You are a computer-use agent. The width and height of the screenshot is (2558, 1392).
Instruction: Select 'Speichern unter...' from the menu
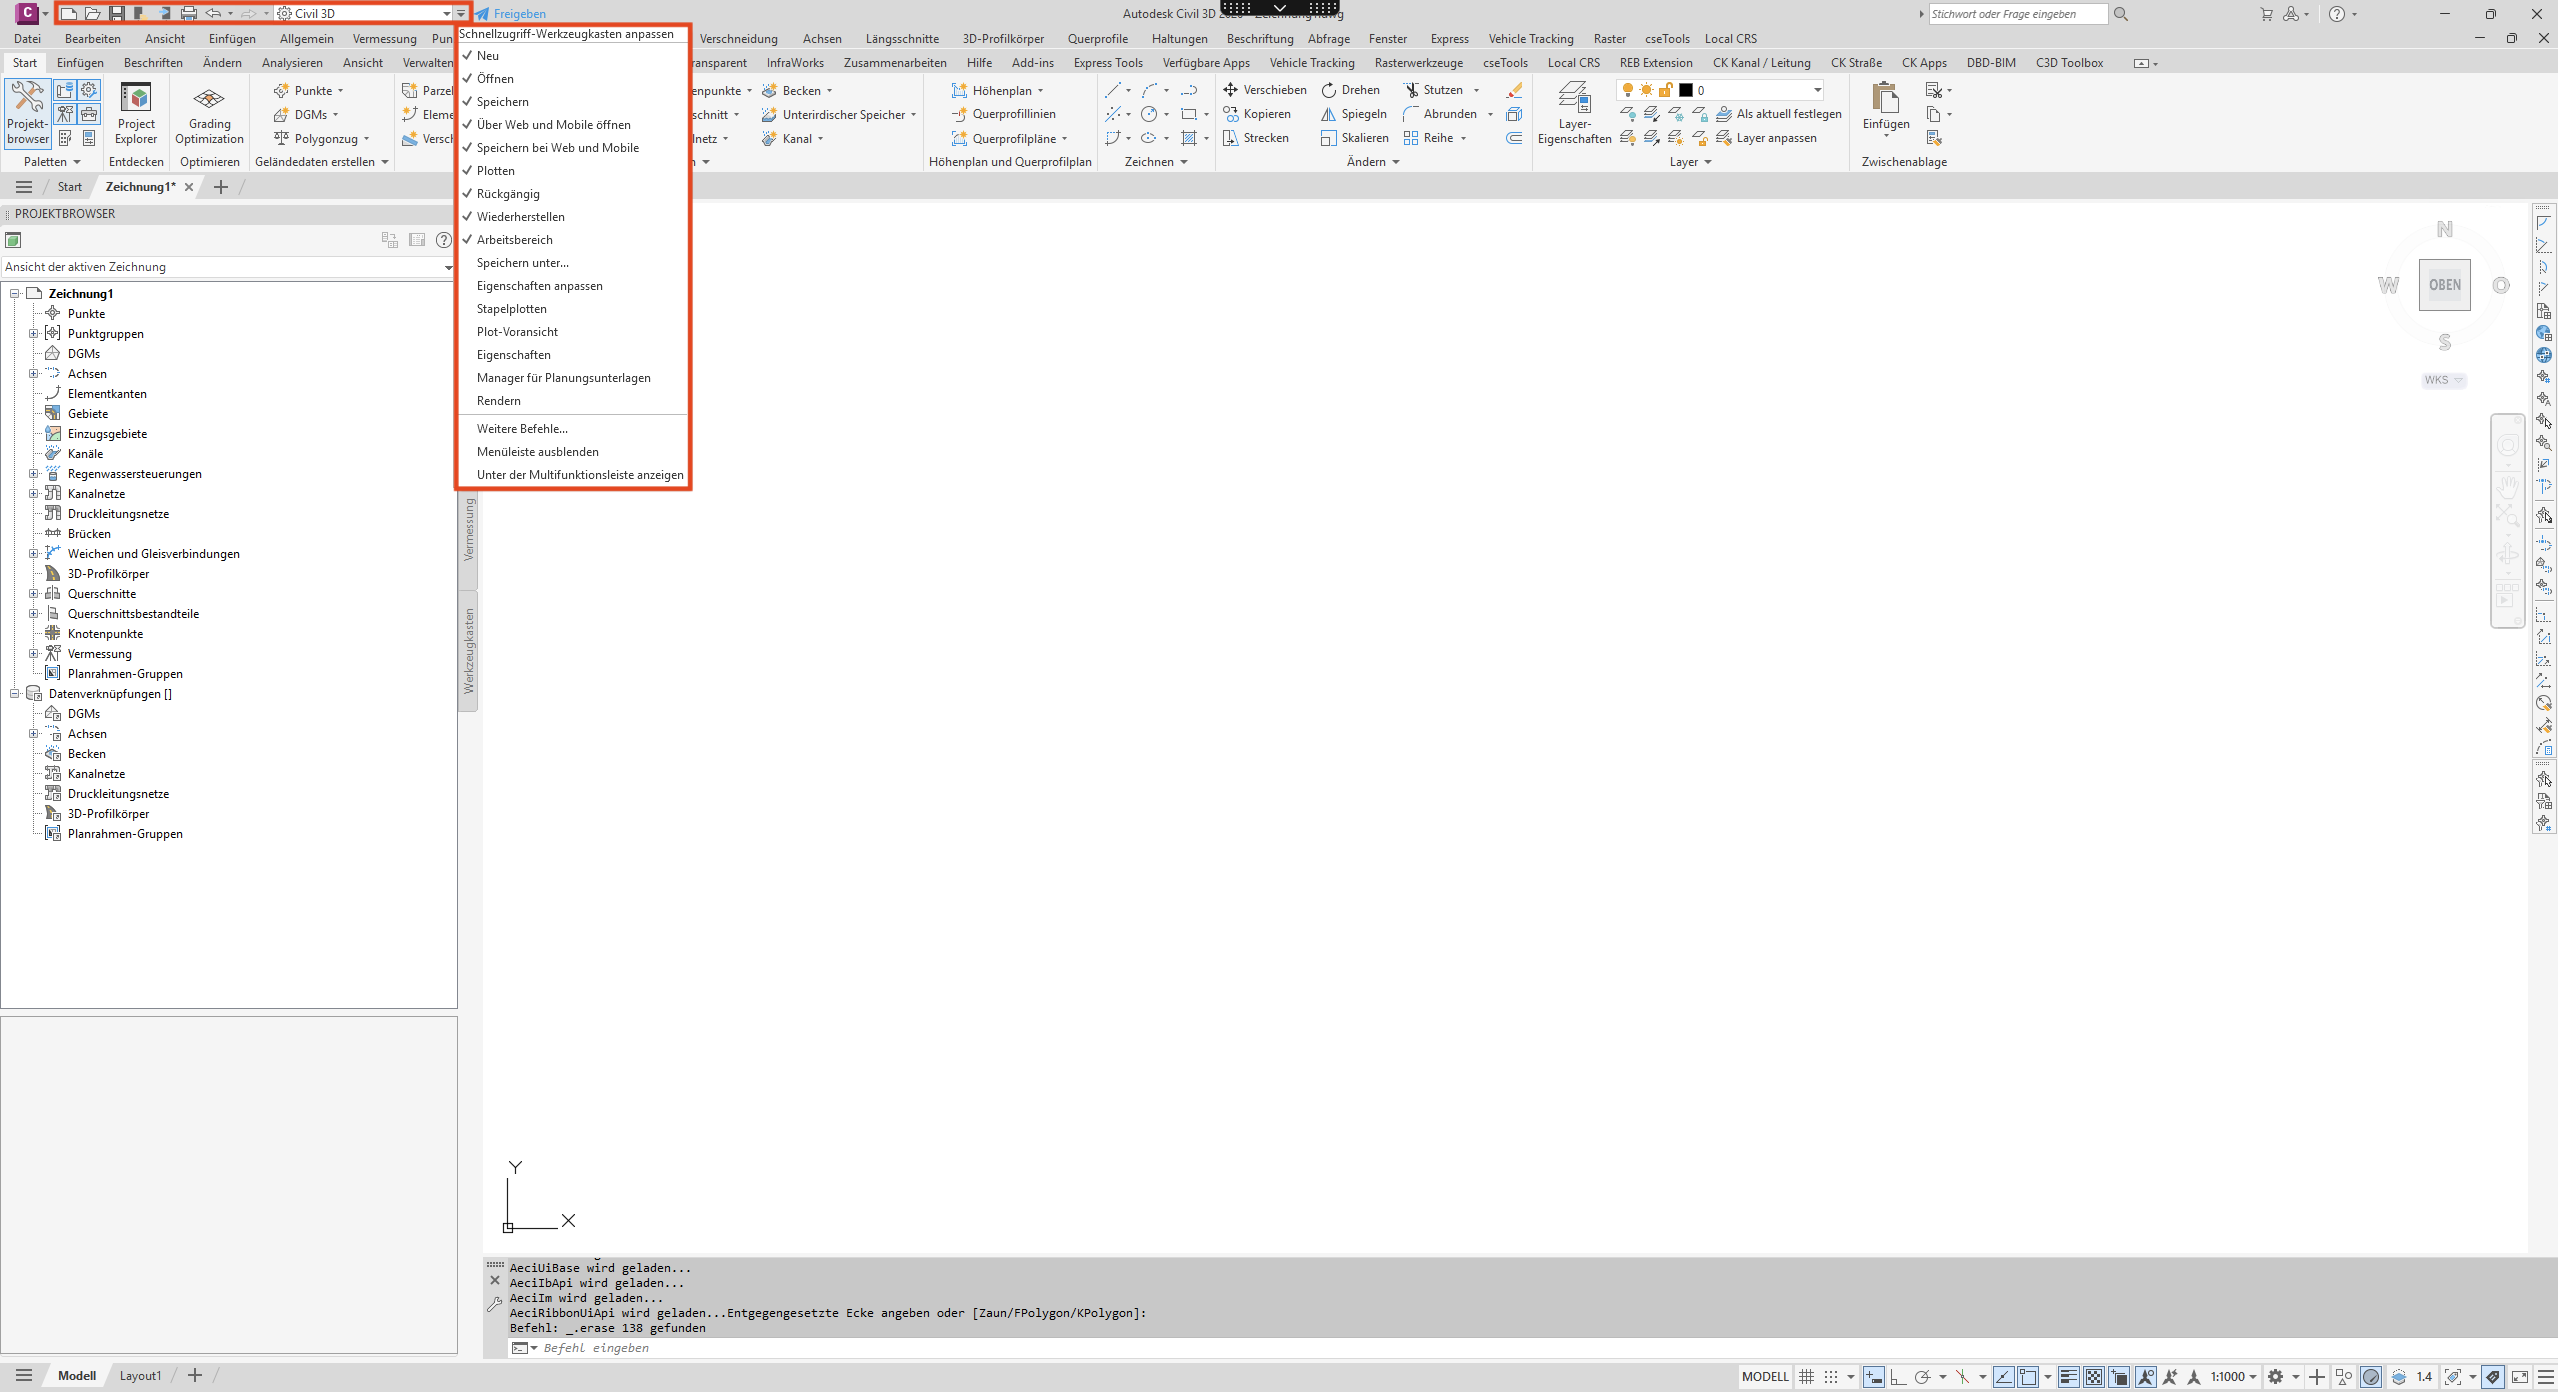(573, 263)
